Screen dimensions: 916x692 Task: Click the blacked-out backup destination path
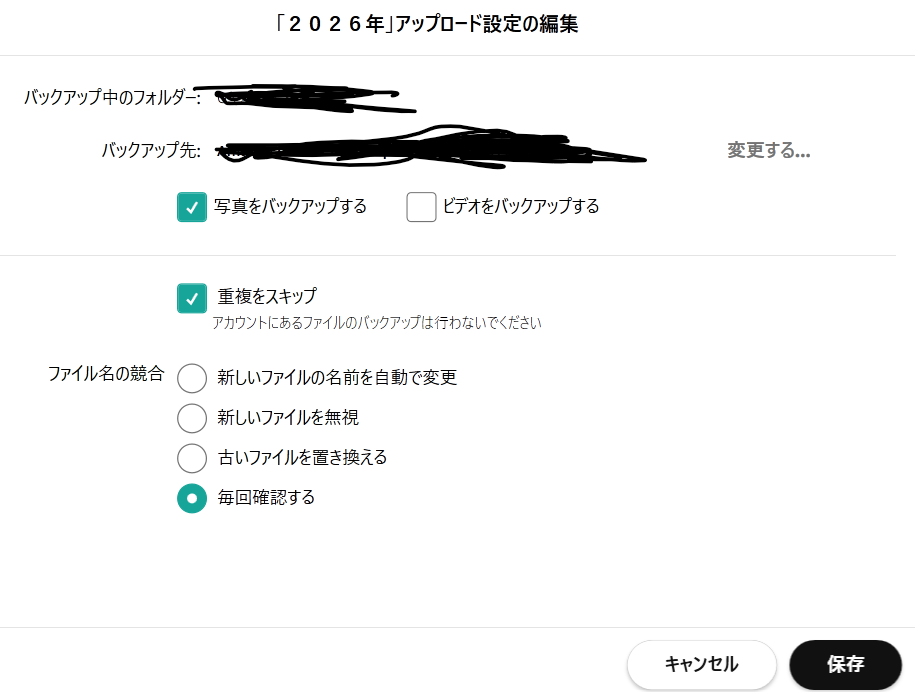click(431, 147)
